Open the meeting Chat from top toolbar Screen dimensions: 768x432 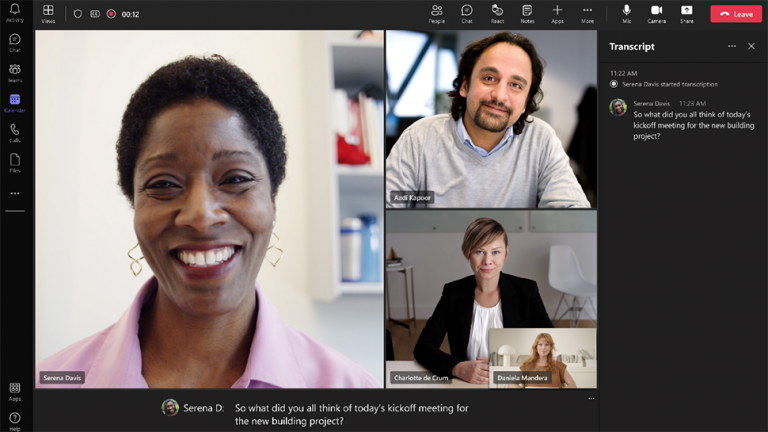point(467,13)
